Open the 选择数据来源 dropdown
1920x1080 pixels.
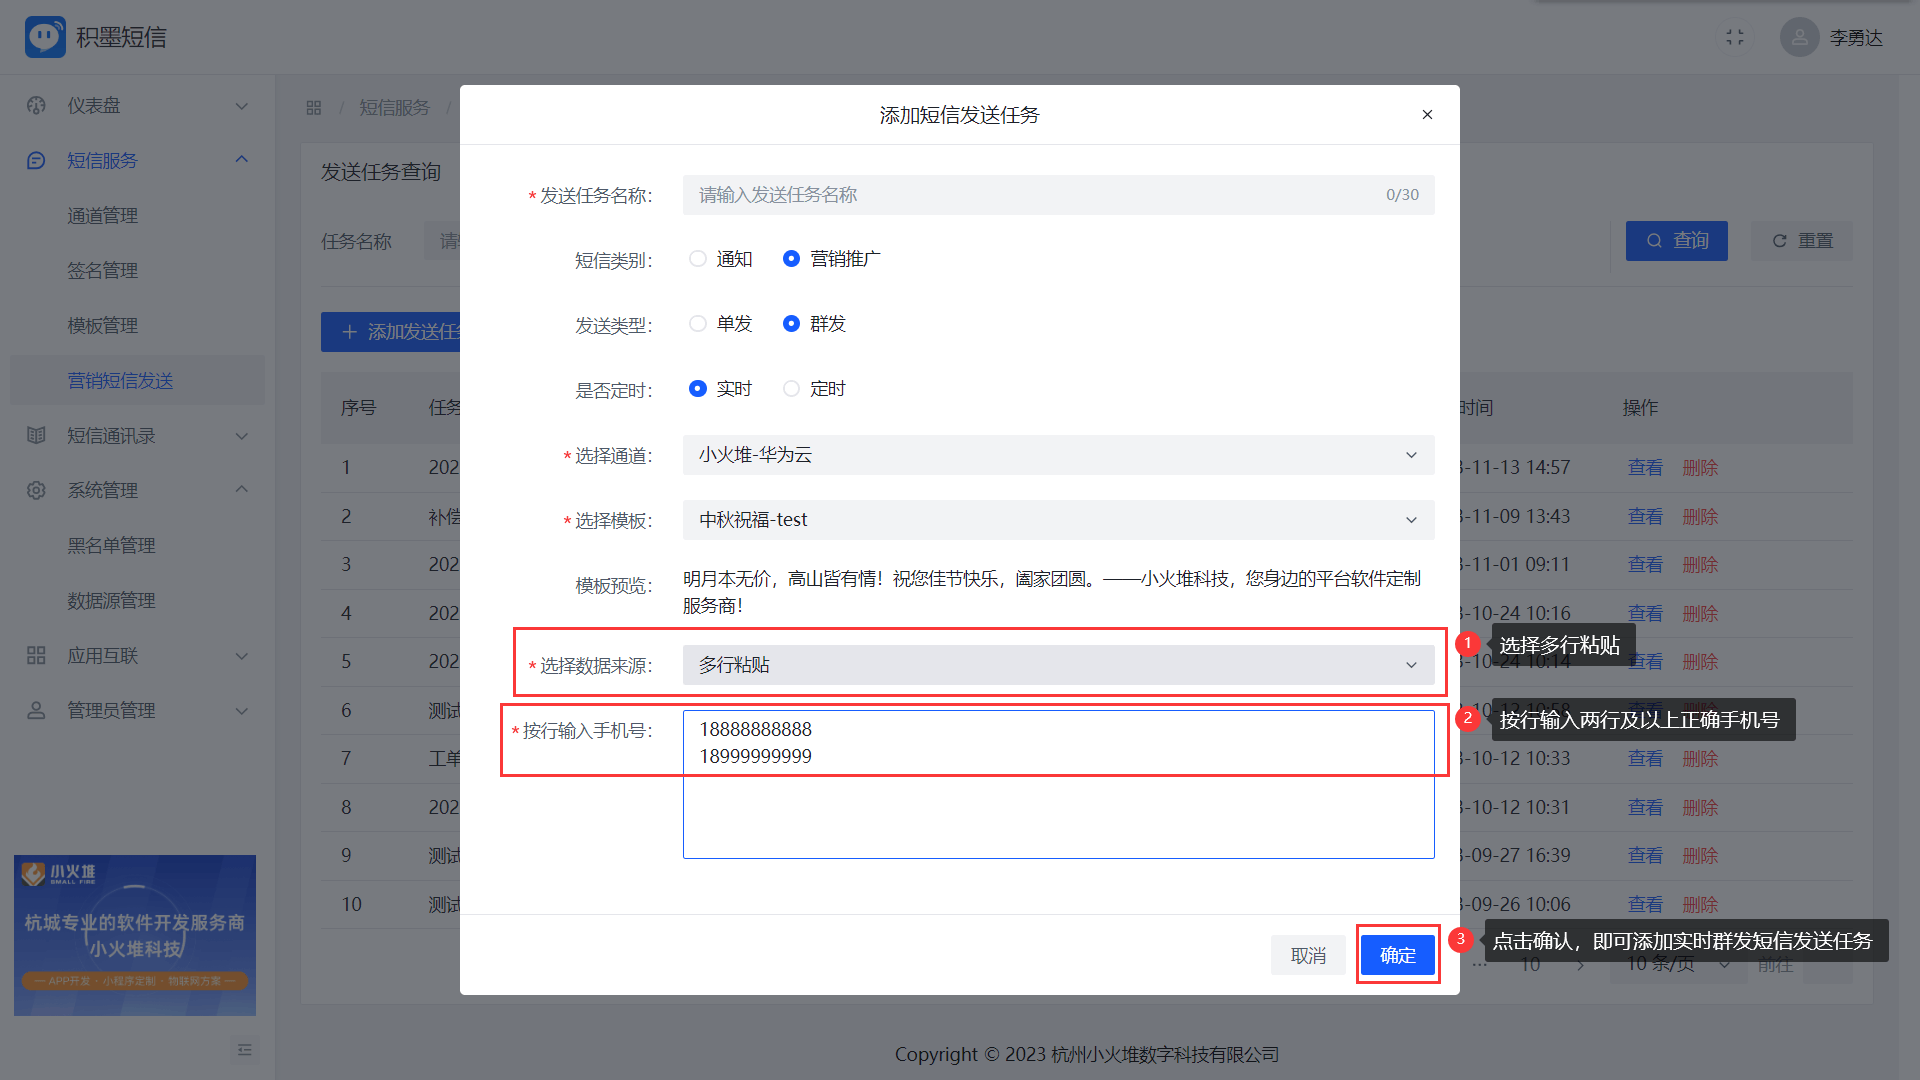click(1058, 665)
